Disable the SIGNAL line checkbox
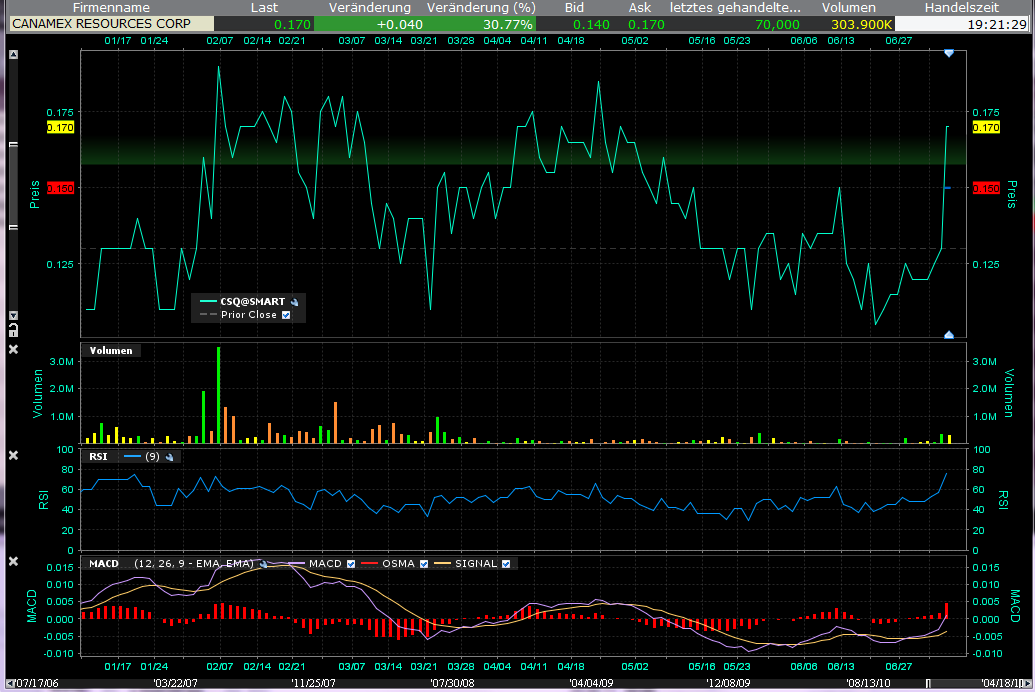The image size is (1035, 692). pyautogui.click(x=505, y=563)
